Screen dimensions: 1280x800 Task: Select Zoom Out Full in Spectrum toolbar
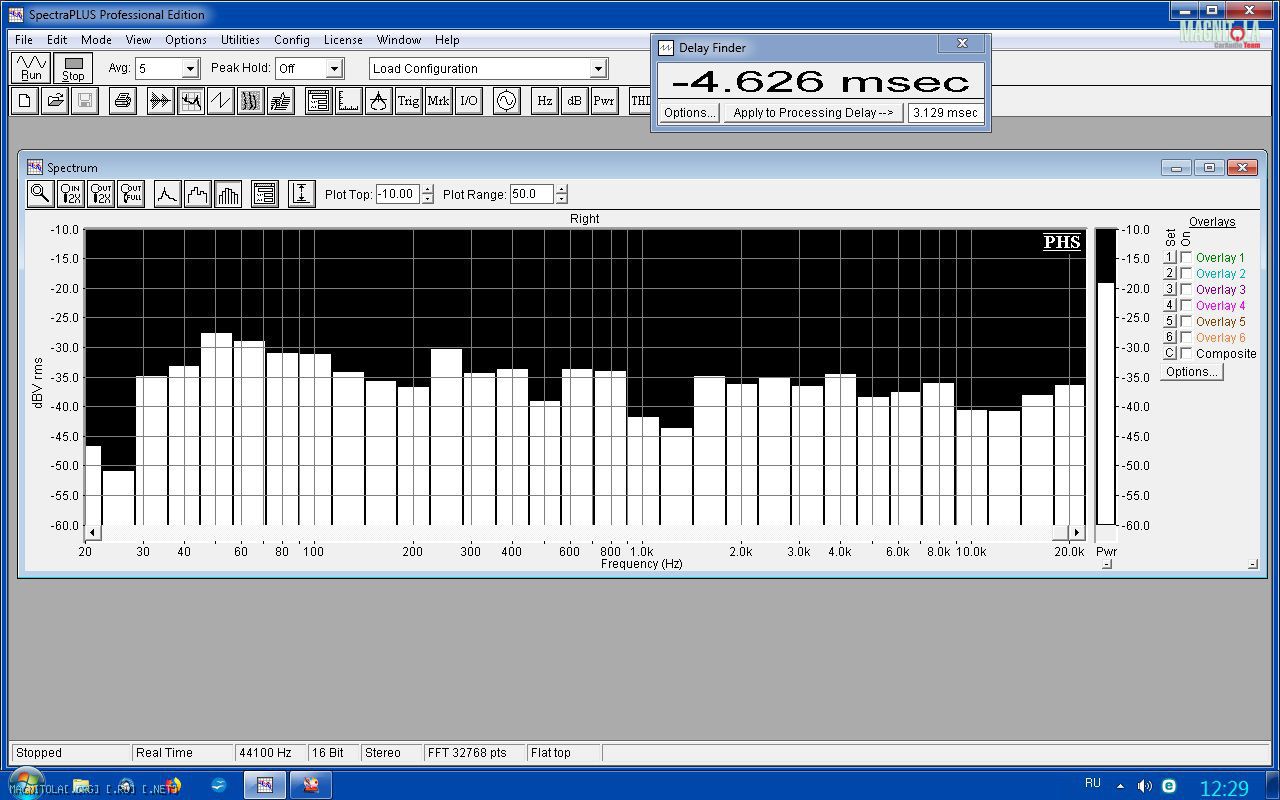point(131,194)
